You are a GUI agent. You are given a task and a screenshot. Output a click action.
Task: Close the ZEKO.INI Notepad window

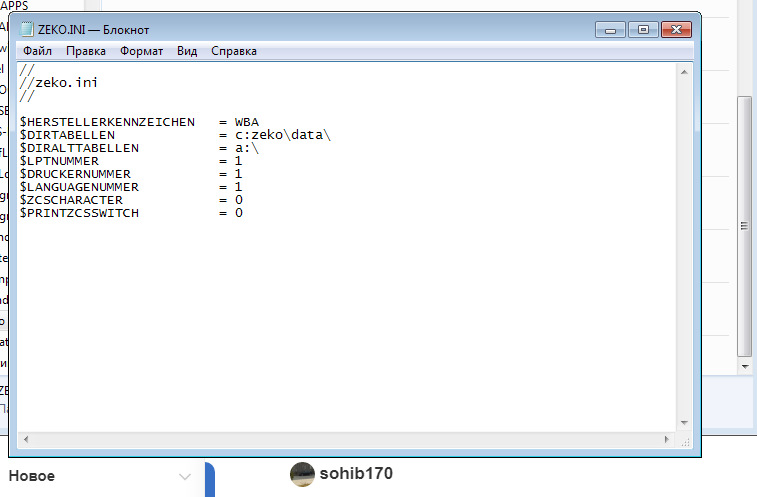(x=678, y=29)
